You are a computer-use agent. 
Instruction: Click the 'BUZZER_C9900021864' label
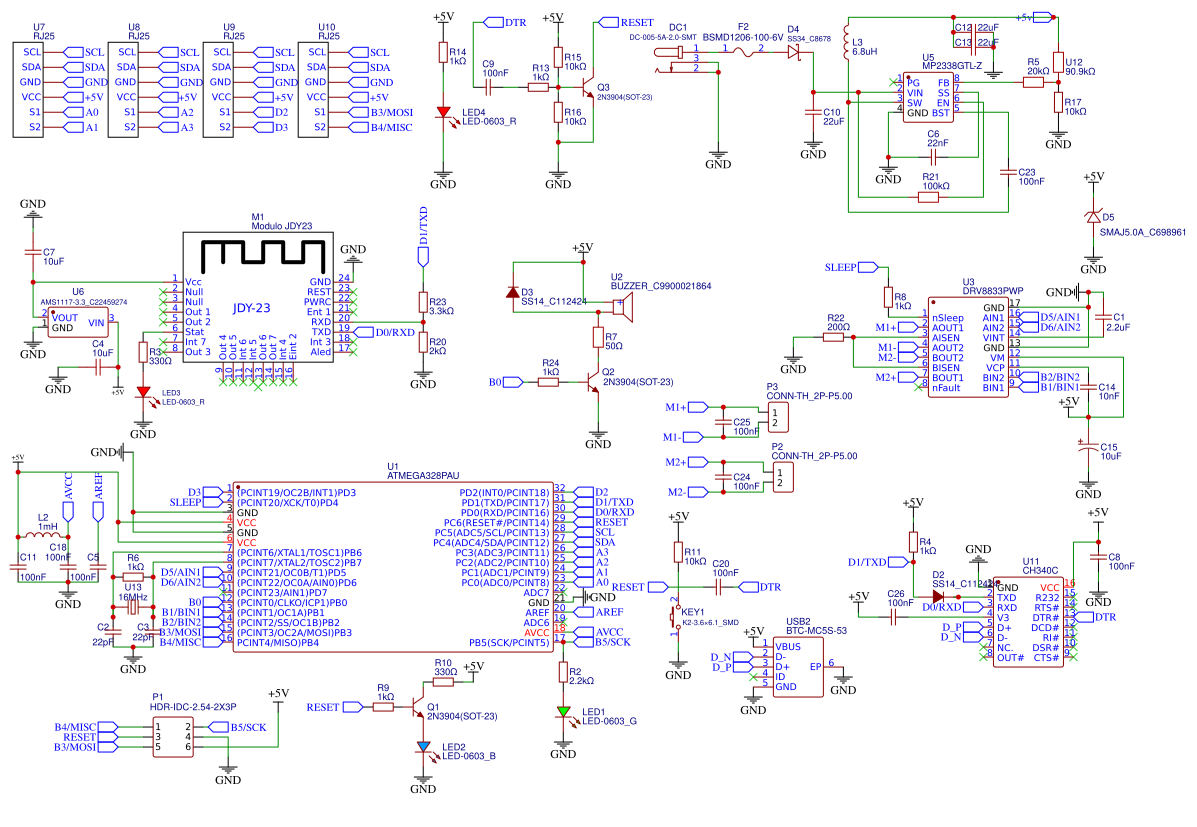tap(661, 286)
